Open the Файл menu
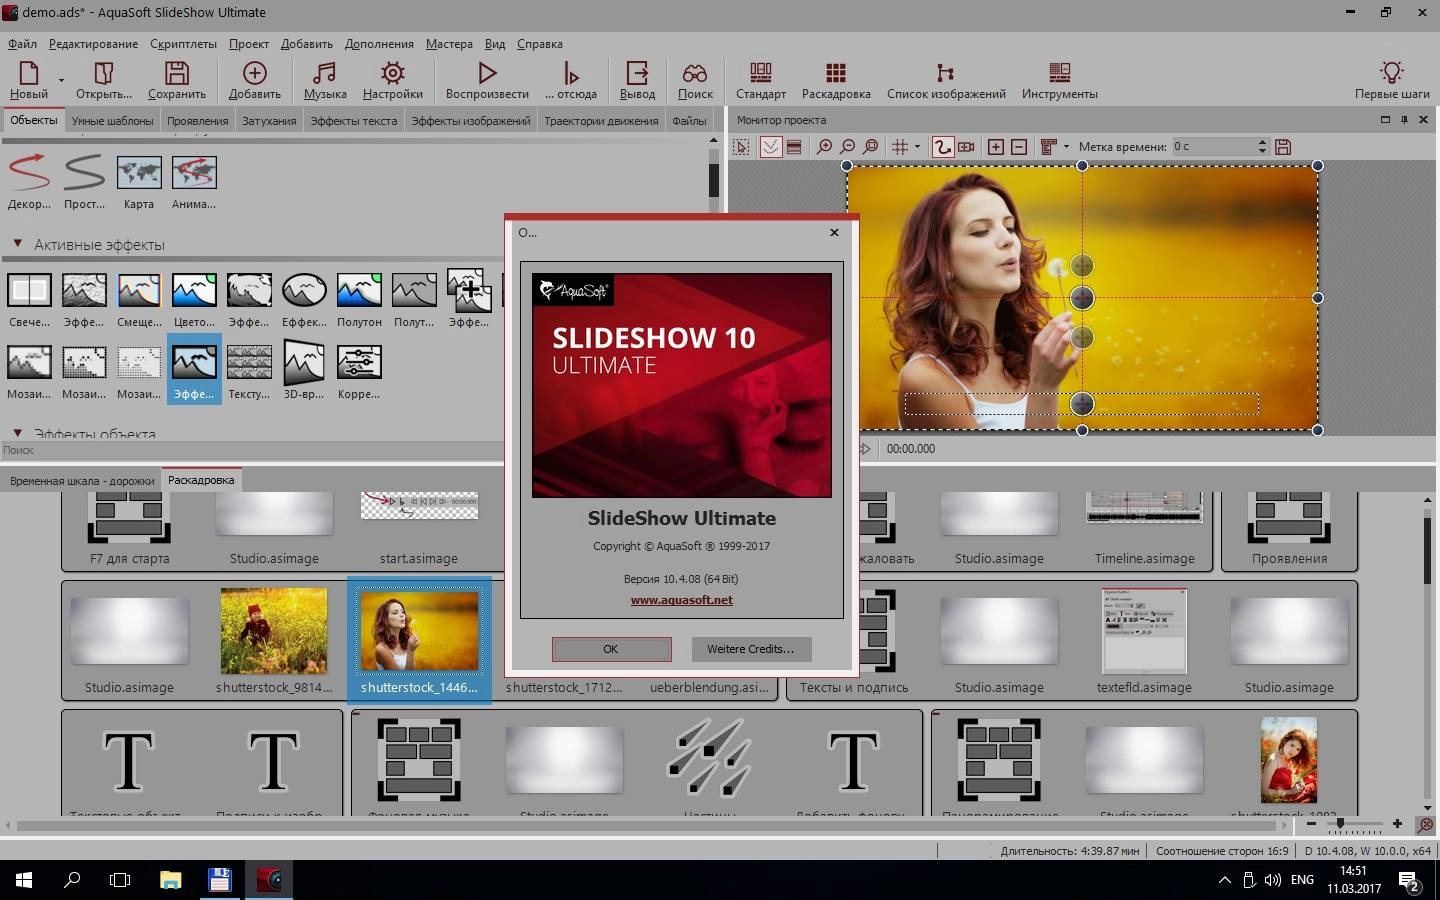Viewport: 1440px width, 900px height. (22, 44)
